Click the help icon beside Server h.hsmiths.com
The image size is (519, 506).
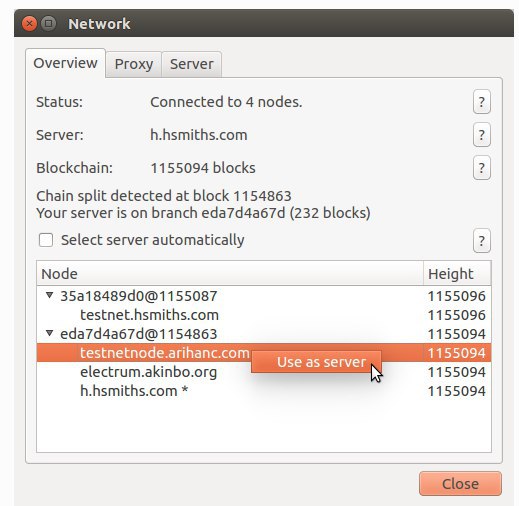pyautogui.click(x=481, y=135)
